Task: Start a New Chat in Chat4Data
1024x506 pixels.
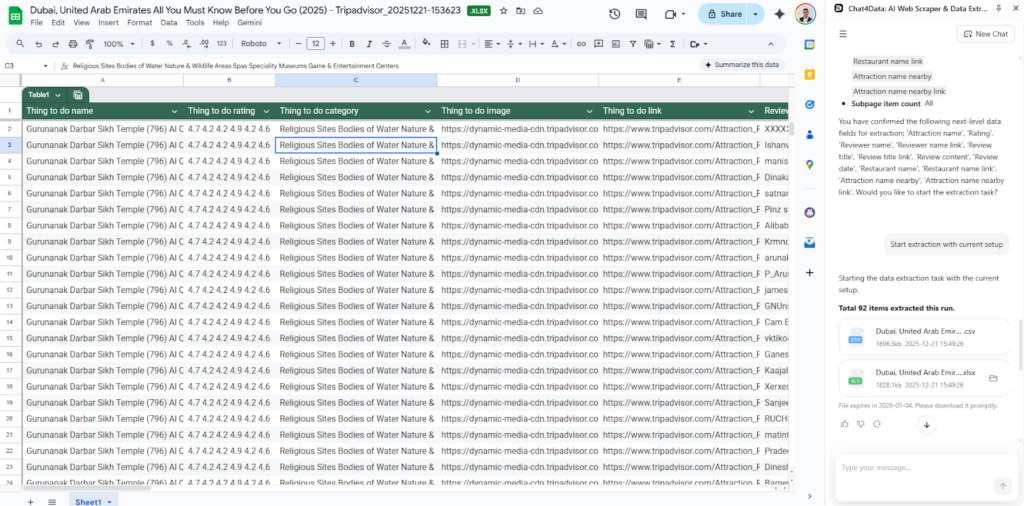Action: pos(985,34)
